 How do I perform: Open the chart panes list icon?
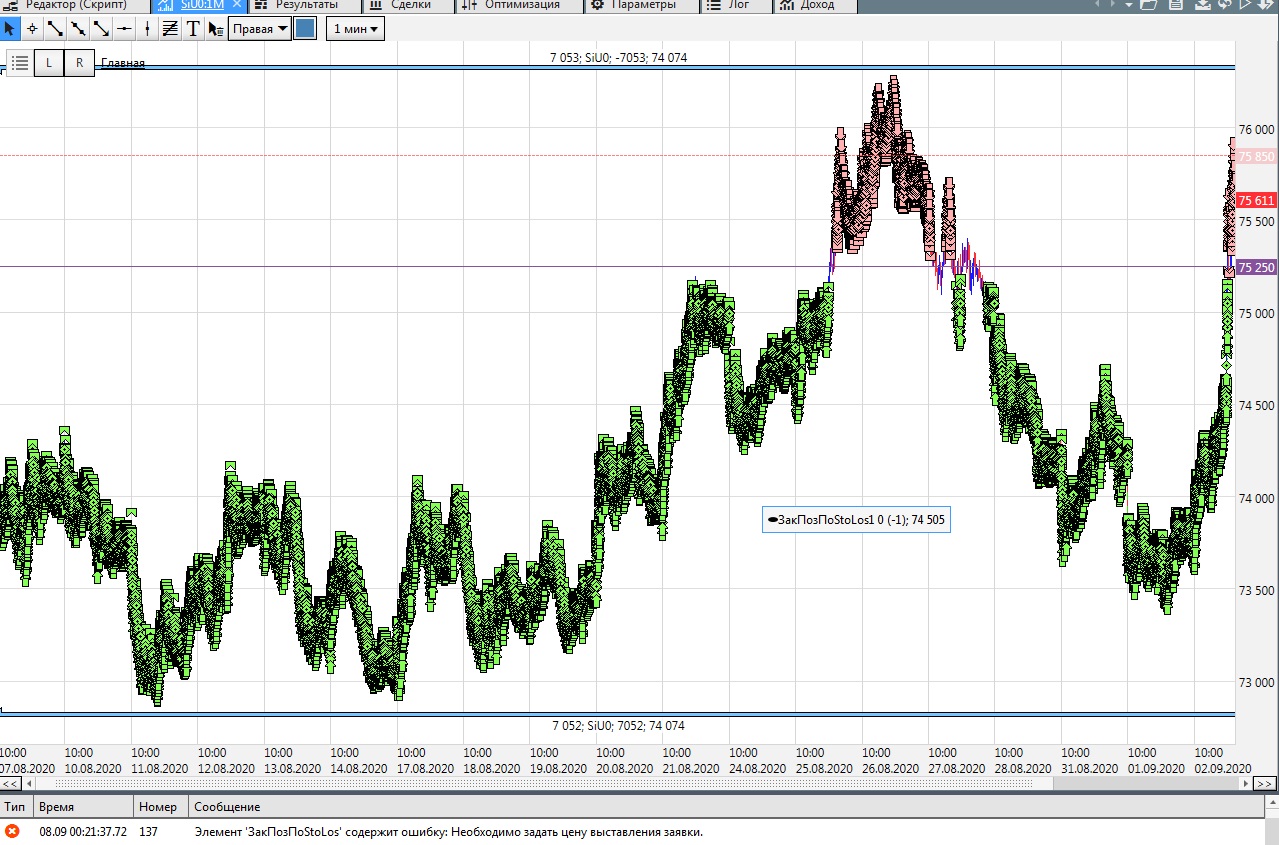coord(20,63)
